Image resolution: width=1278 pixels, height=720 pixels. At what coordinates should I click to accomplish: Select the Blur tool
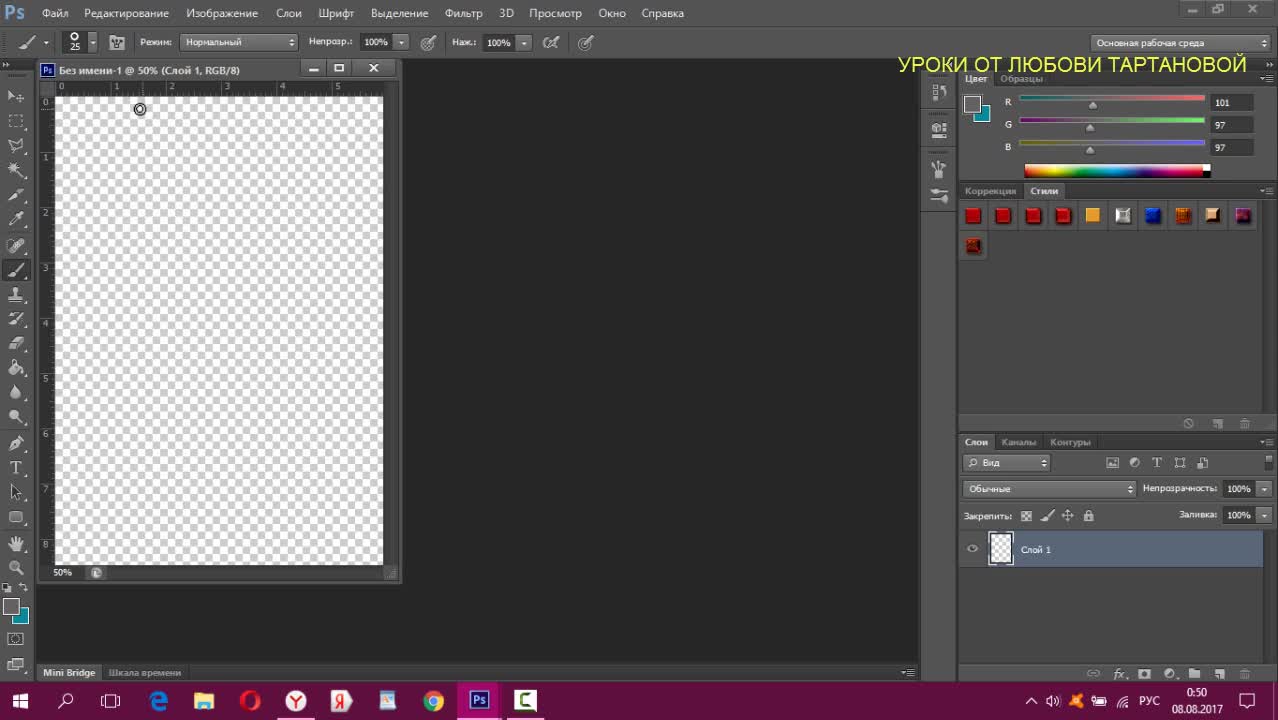[x=16, y=393]
